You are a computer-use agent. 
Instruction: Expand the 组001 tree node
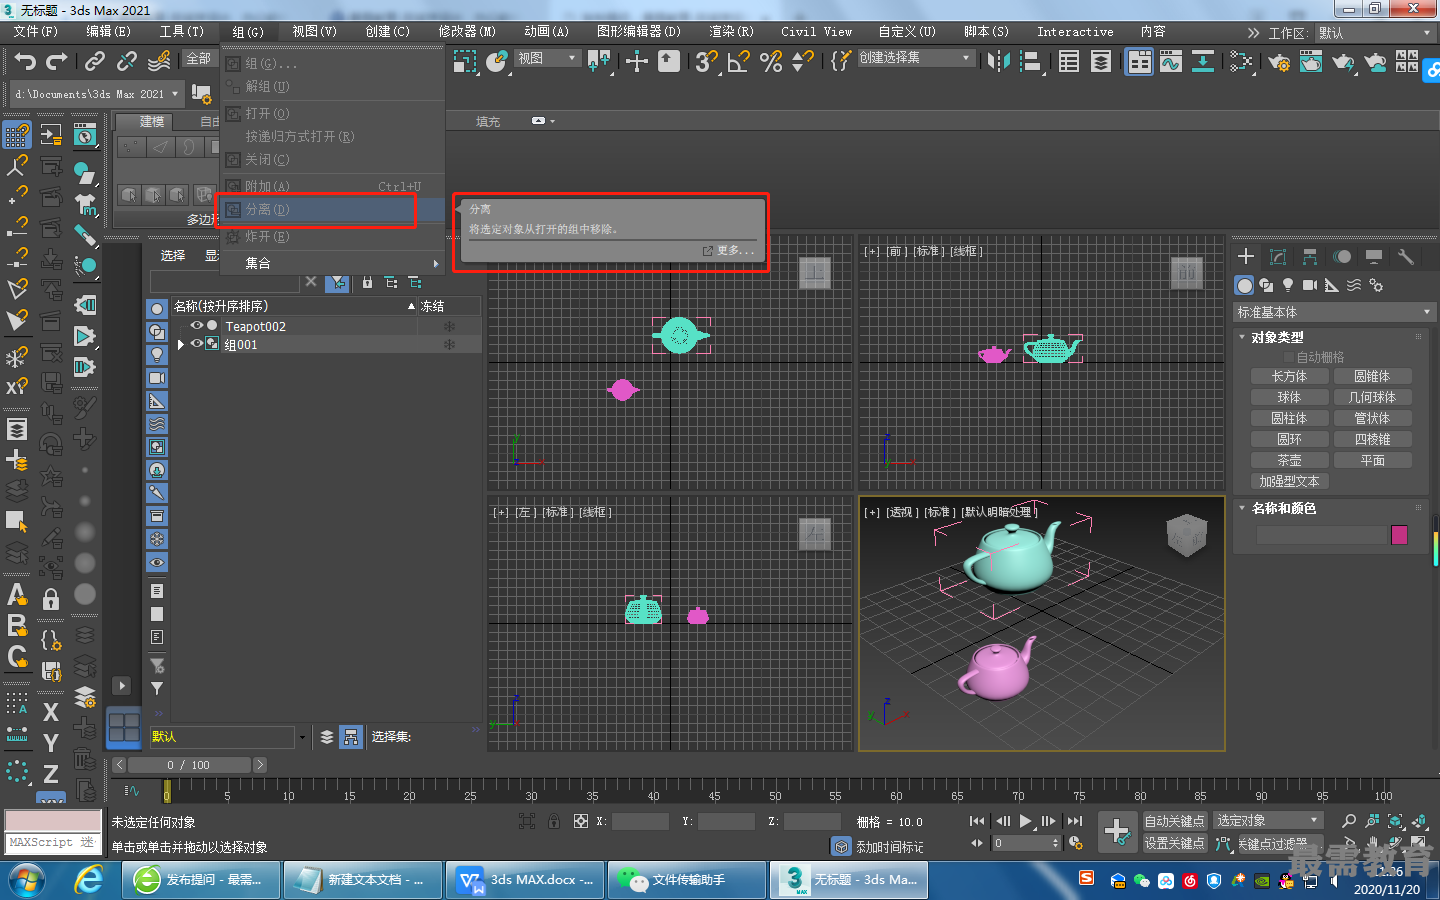coord(181,344)
